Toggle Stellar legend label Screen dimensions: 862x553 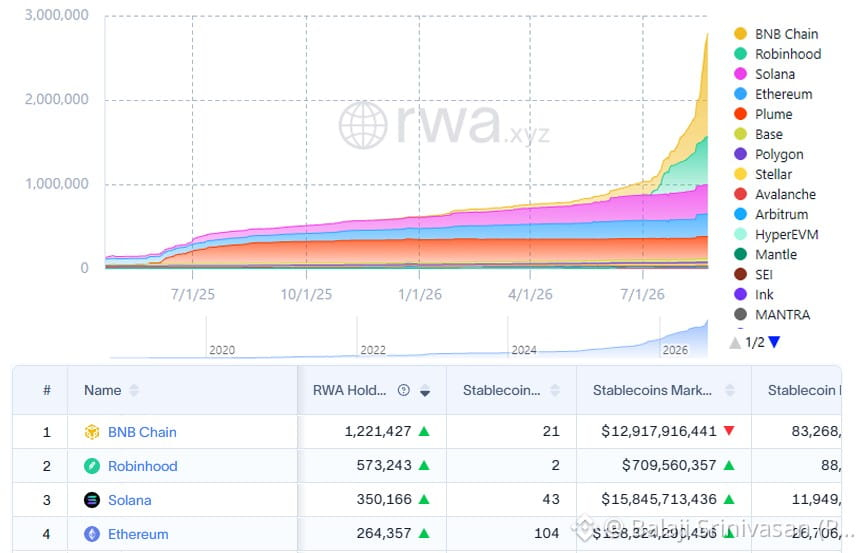pos(773,174)
